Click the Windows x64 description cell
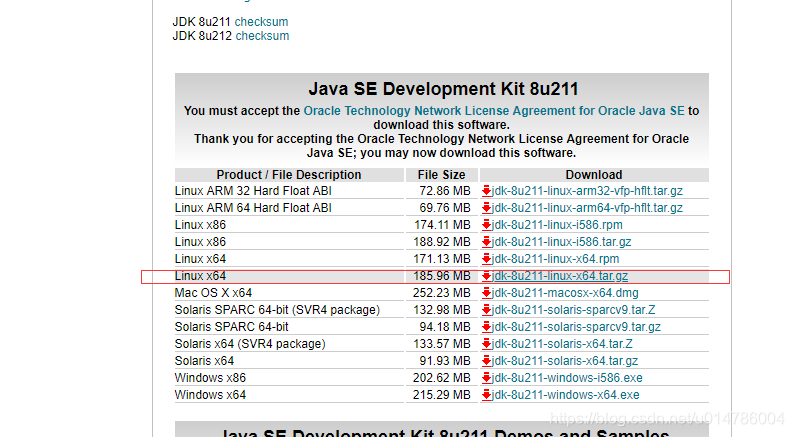This screenshot has height=437, width=794. click(210, 395)
